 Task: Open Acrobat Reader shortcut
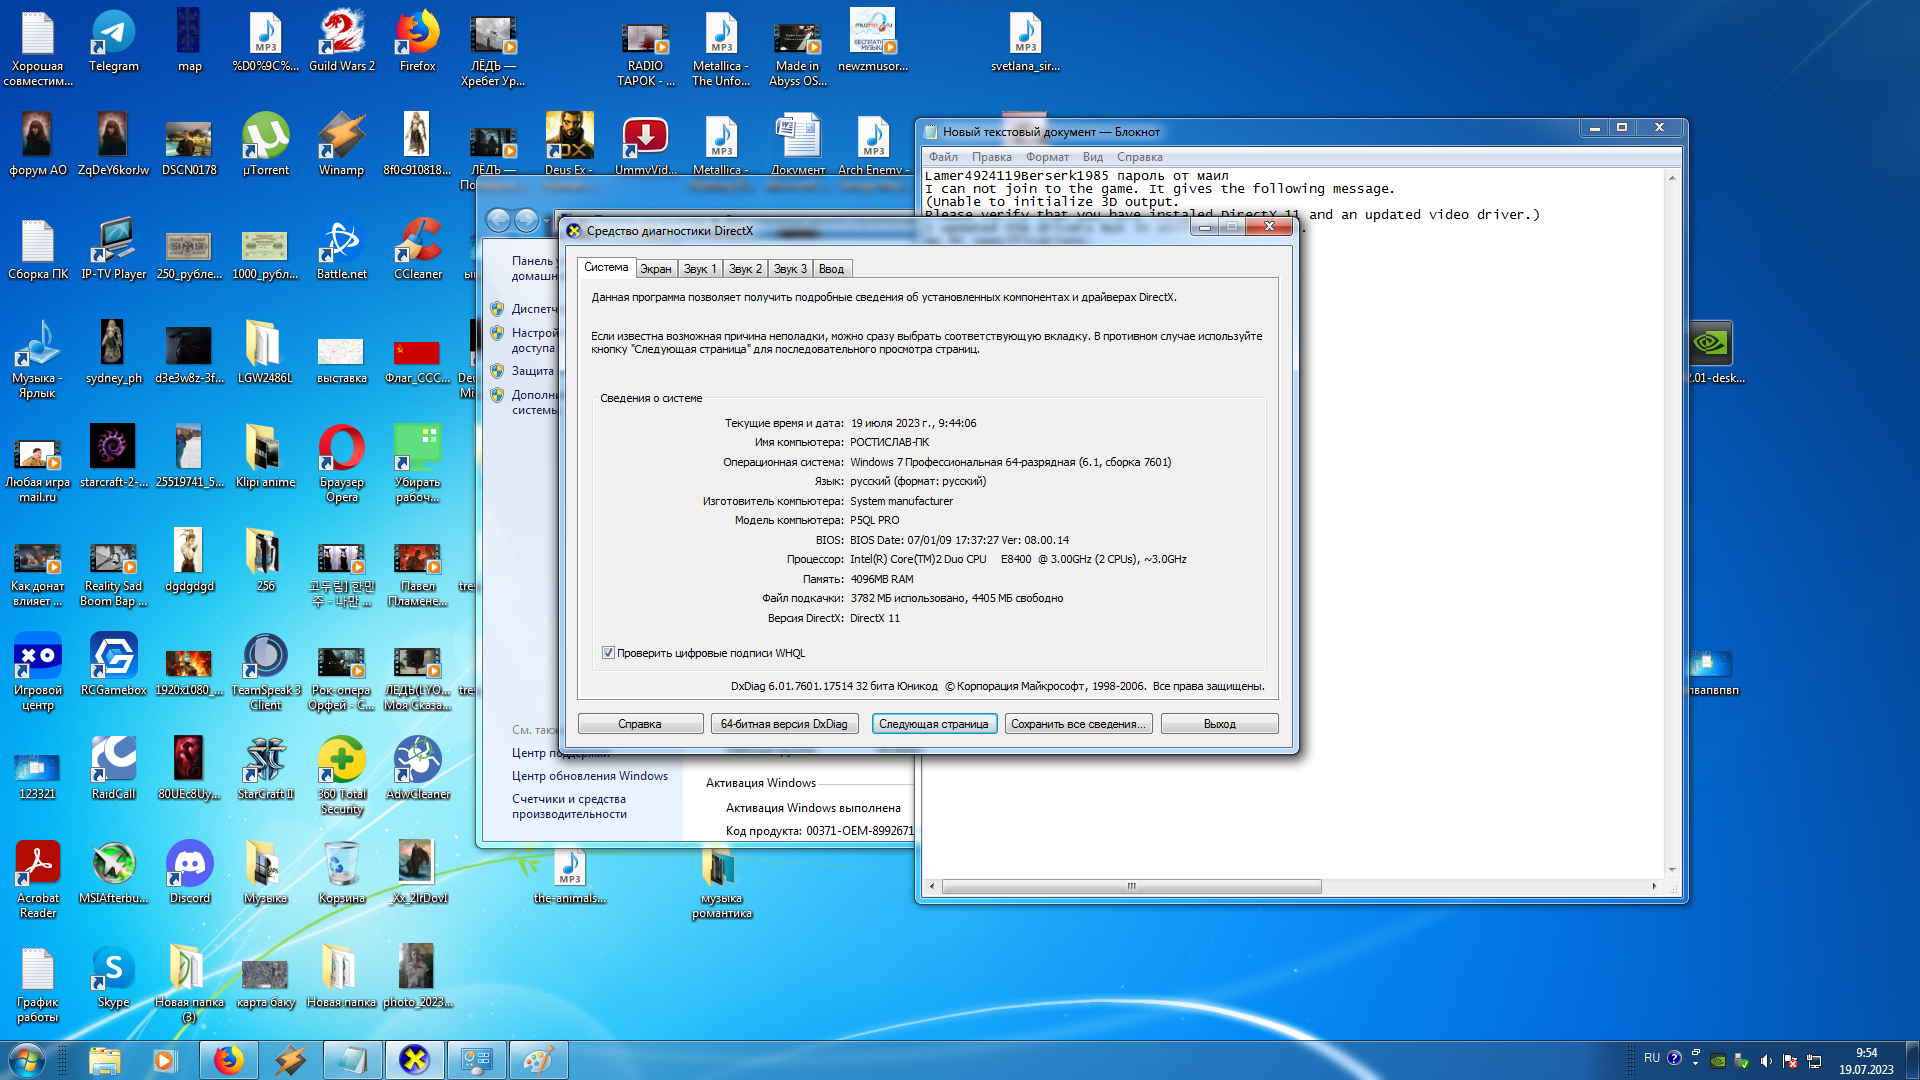[x=37, y=880]
